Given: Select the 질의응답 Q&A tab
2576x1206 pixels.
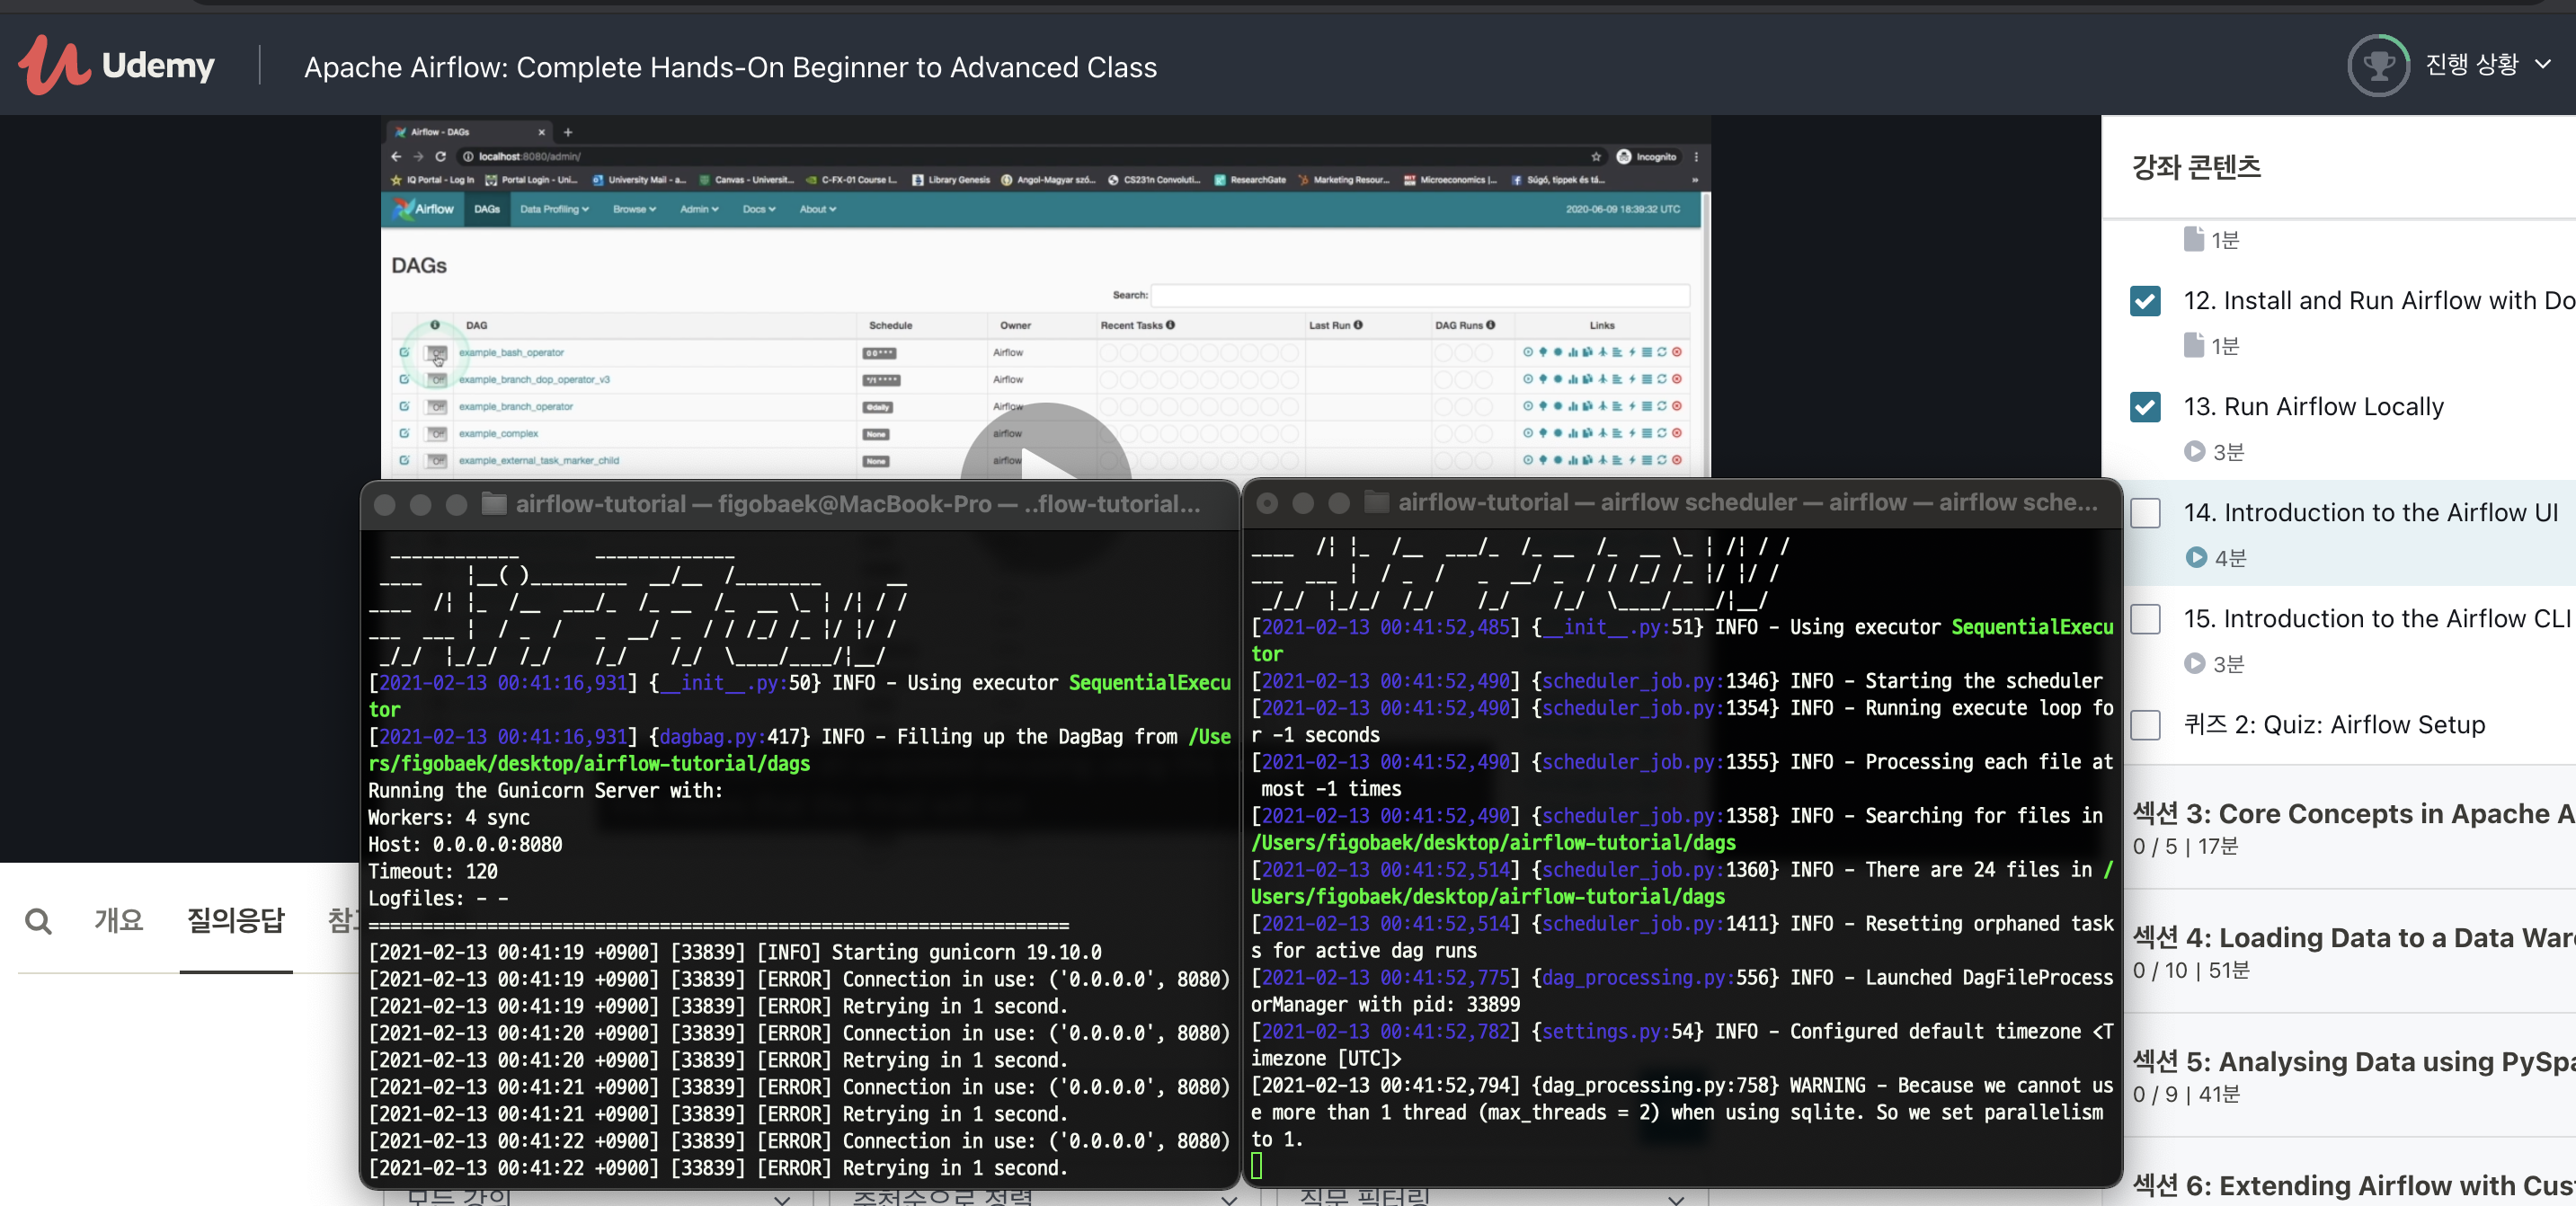Looking at the screenshot, I should [236, 920].
